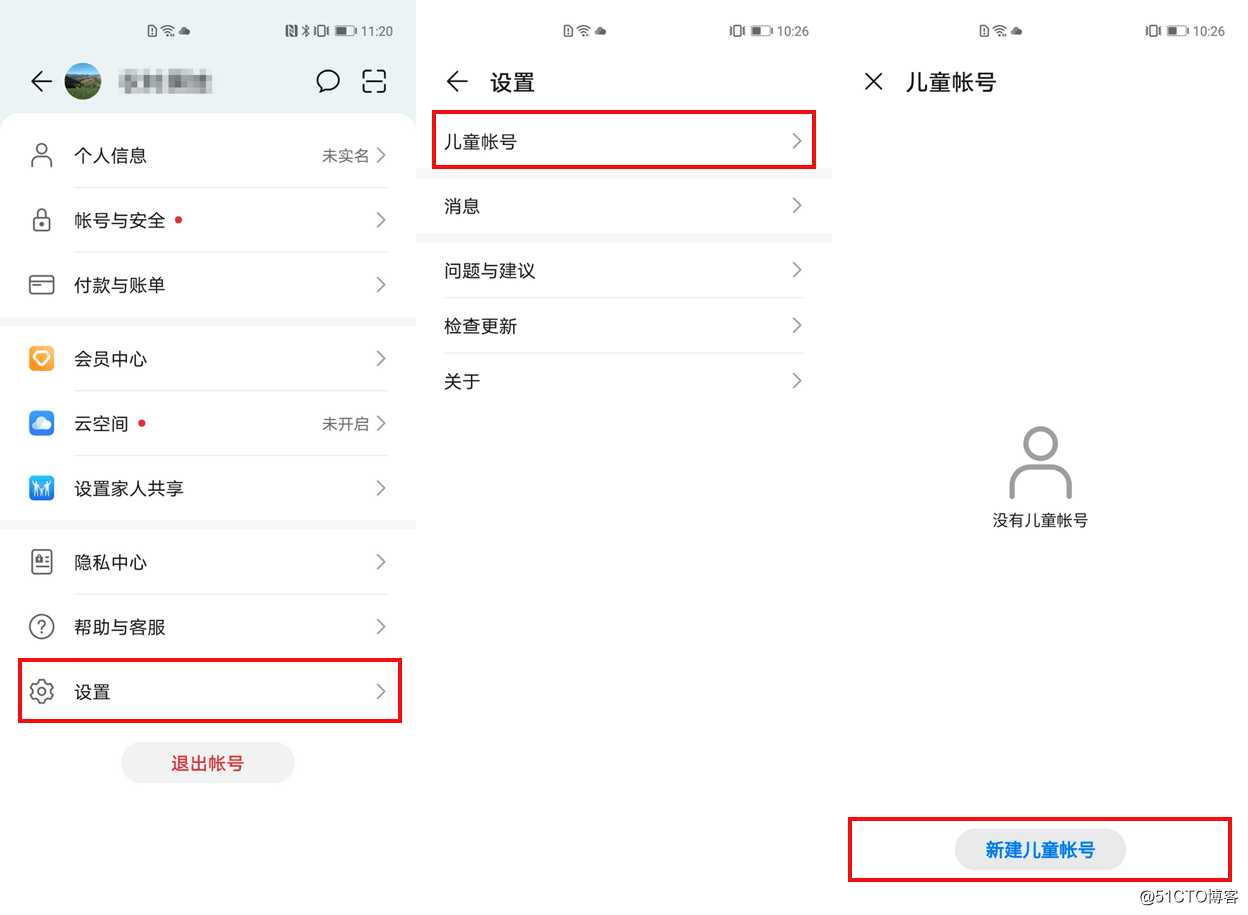The height and width of the screenshot is (915, 1248).
Task: Open 云空间 cloud space
Action: (208, 424)
